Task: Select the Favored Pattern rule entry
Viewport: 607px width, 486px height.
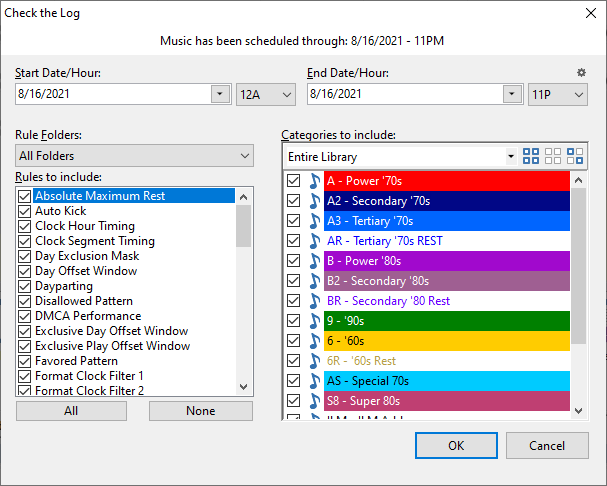Action: pos(76,361)
